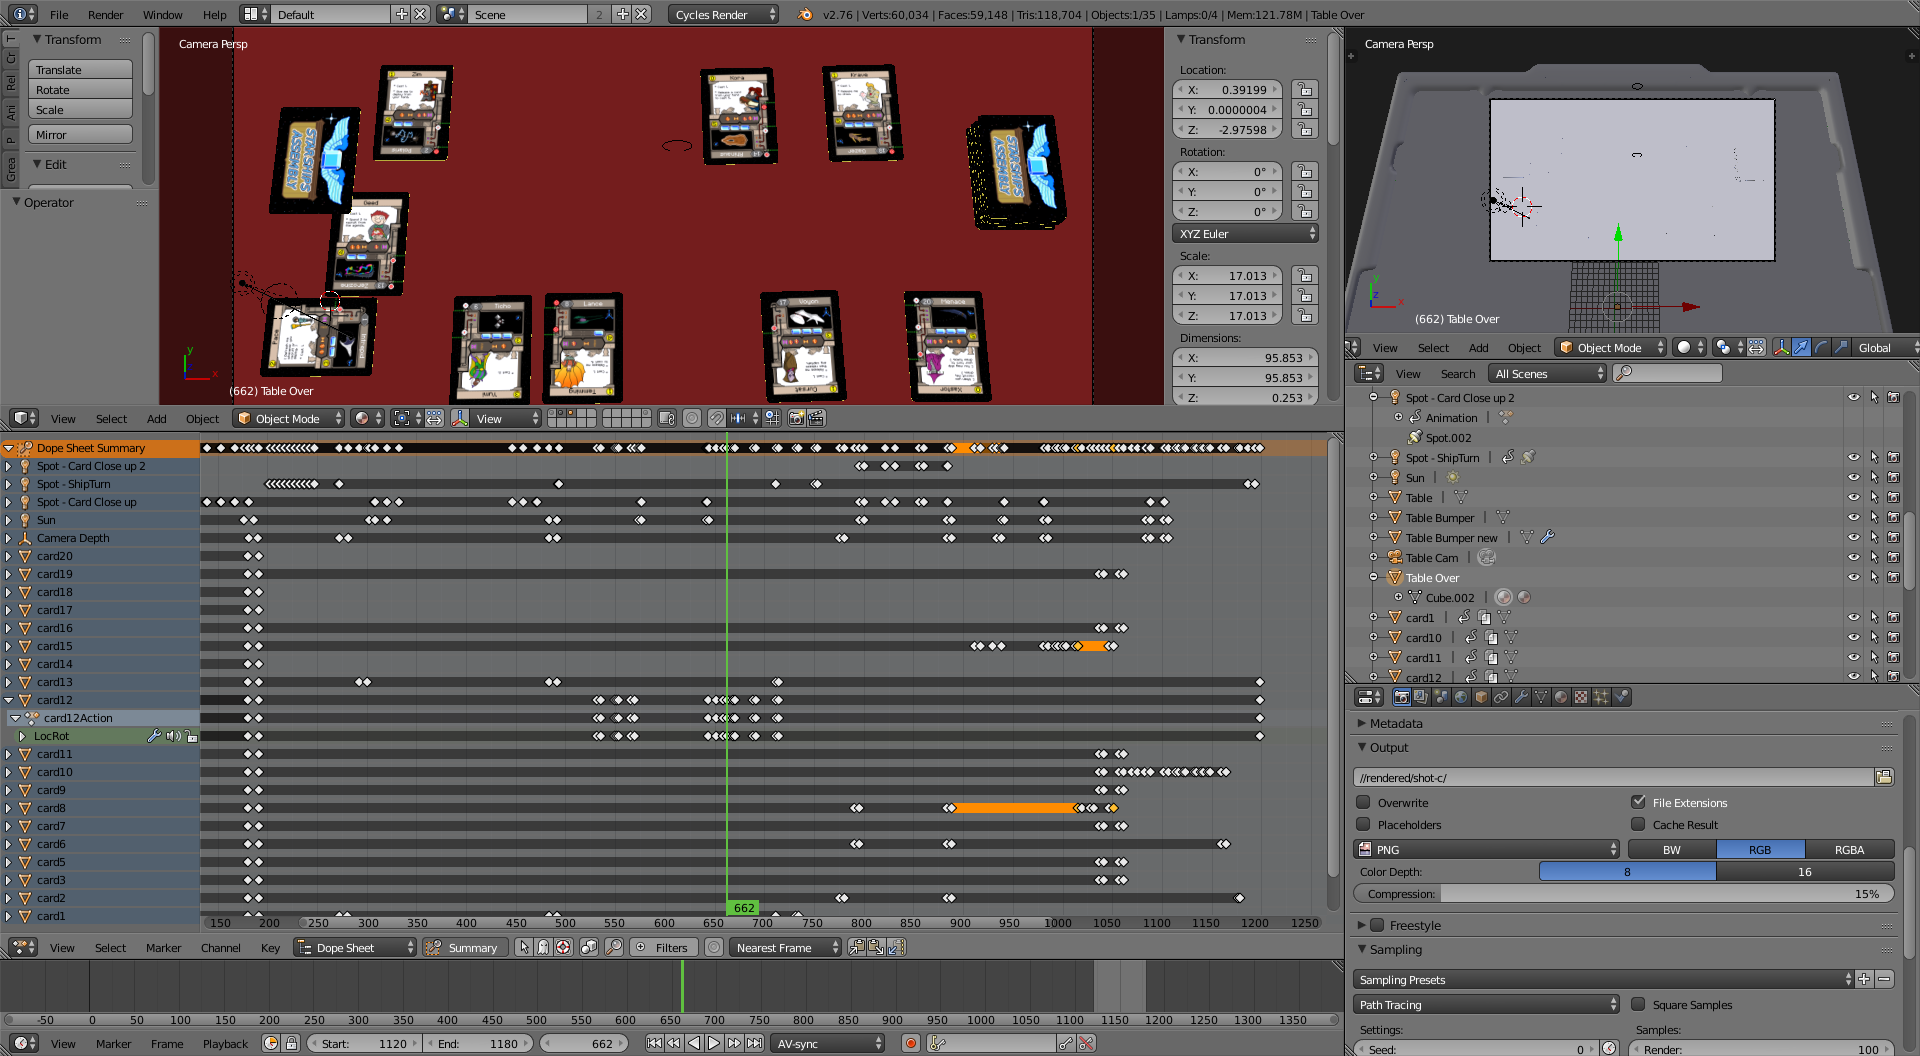Click the delete keyframe icon in timeline
The height and width of the screenshot is (1056, 1920).
click(1086, 1043)
